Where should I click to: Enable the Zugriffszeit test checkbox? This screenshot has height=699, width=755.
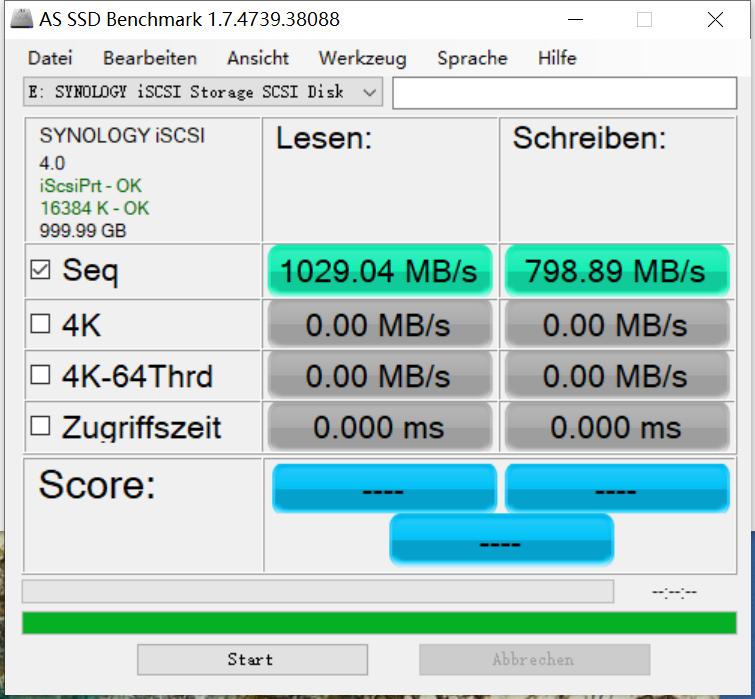coord(40,426)
